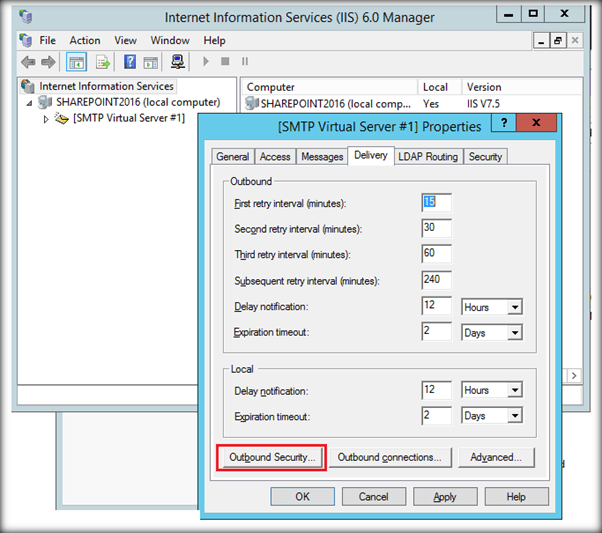Click the IIS V7.5 version cell
This screenshot has width=602, height=533.
click(x=483, y=104)
